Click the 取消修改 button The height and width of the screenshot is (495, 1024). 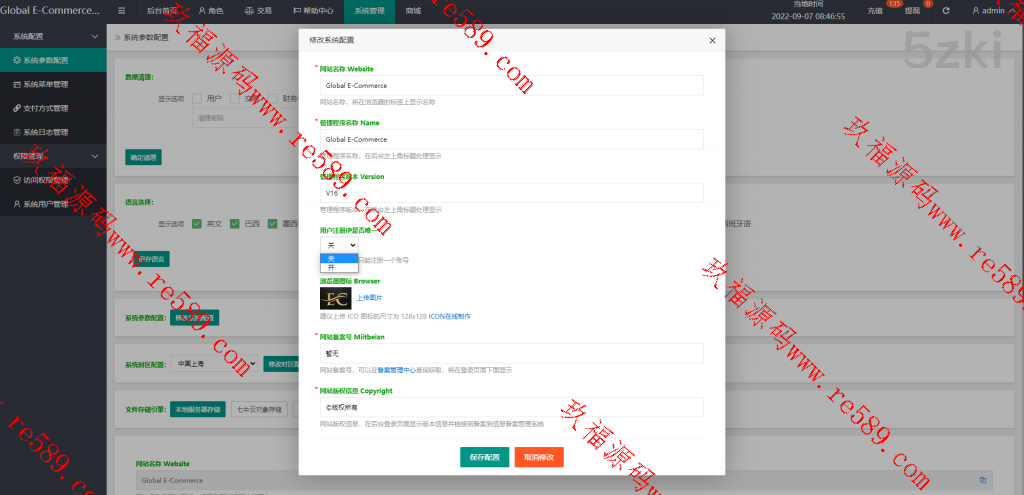click(539, 457)
